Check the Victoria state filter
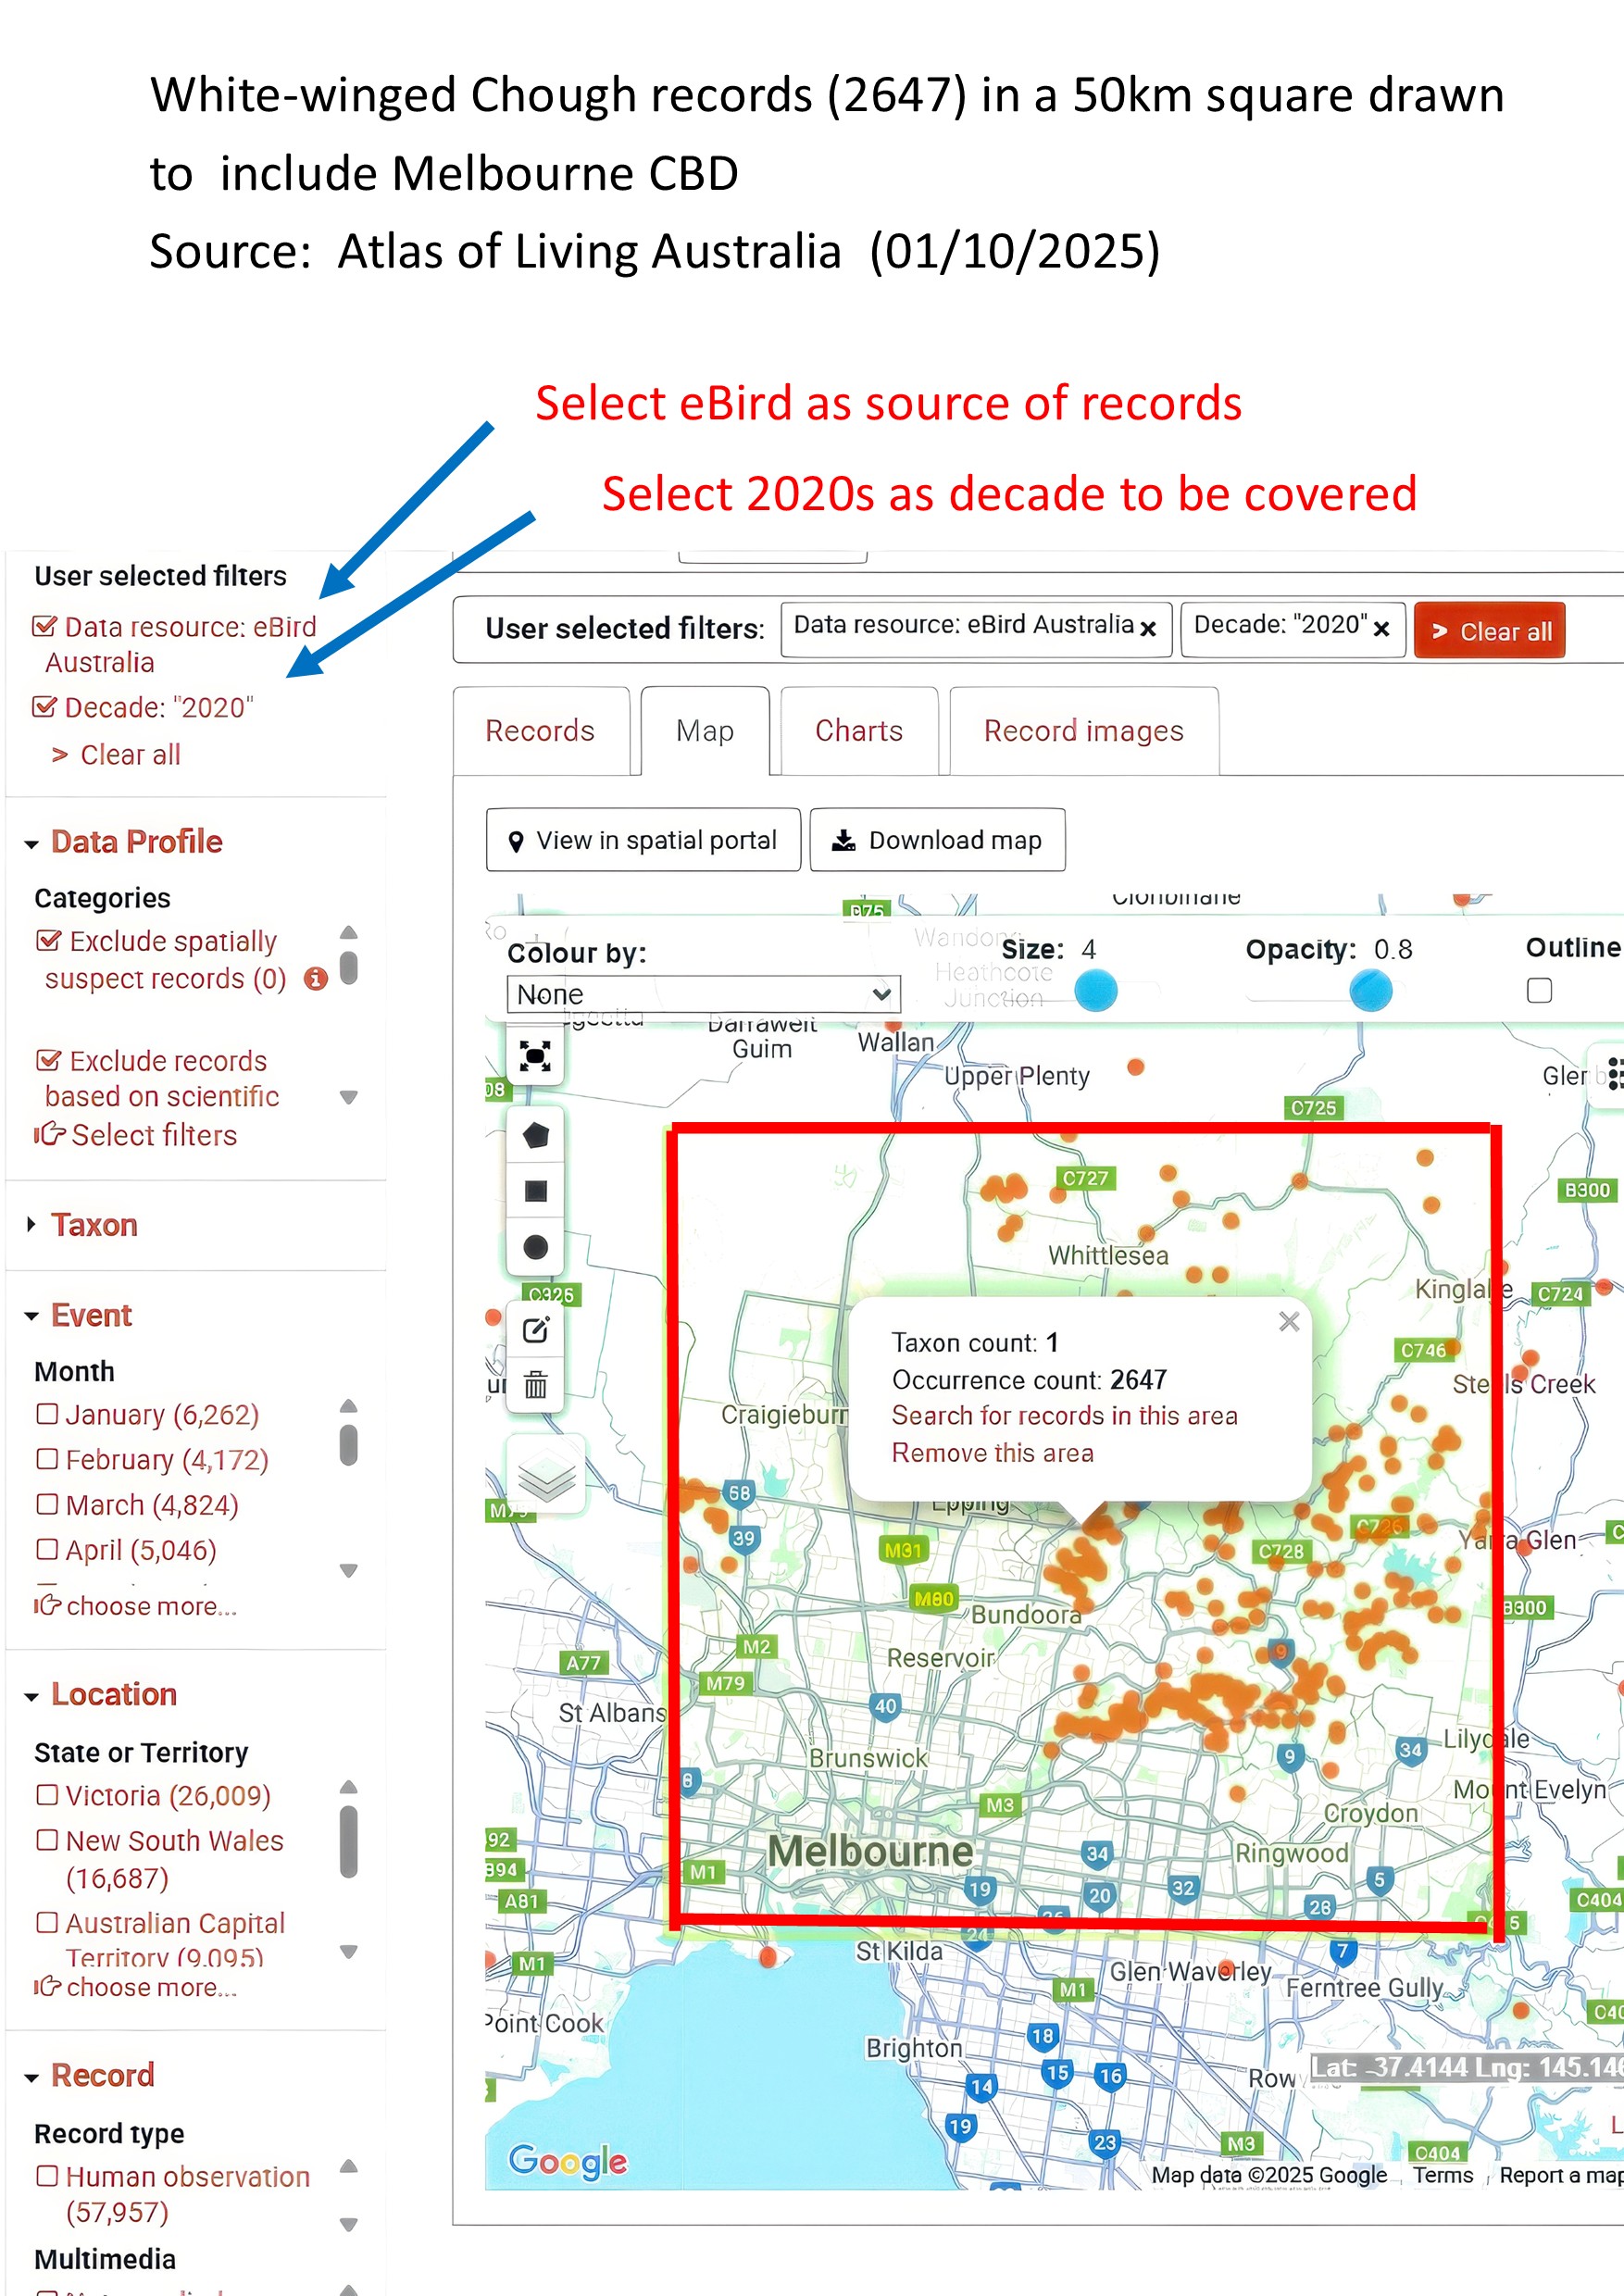Image resolution: width=1624 pixels, height=2296 pixels. coord(46,1795)
